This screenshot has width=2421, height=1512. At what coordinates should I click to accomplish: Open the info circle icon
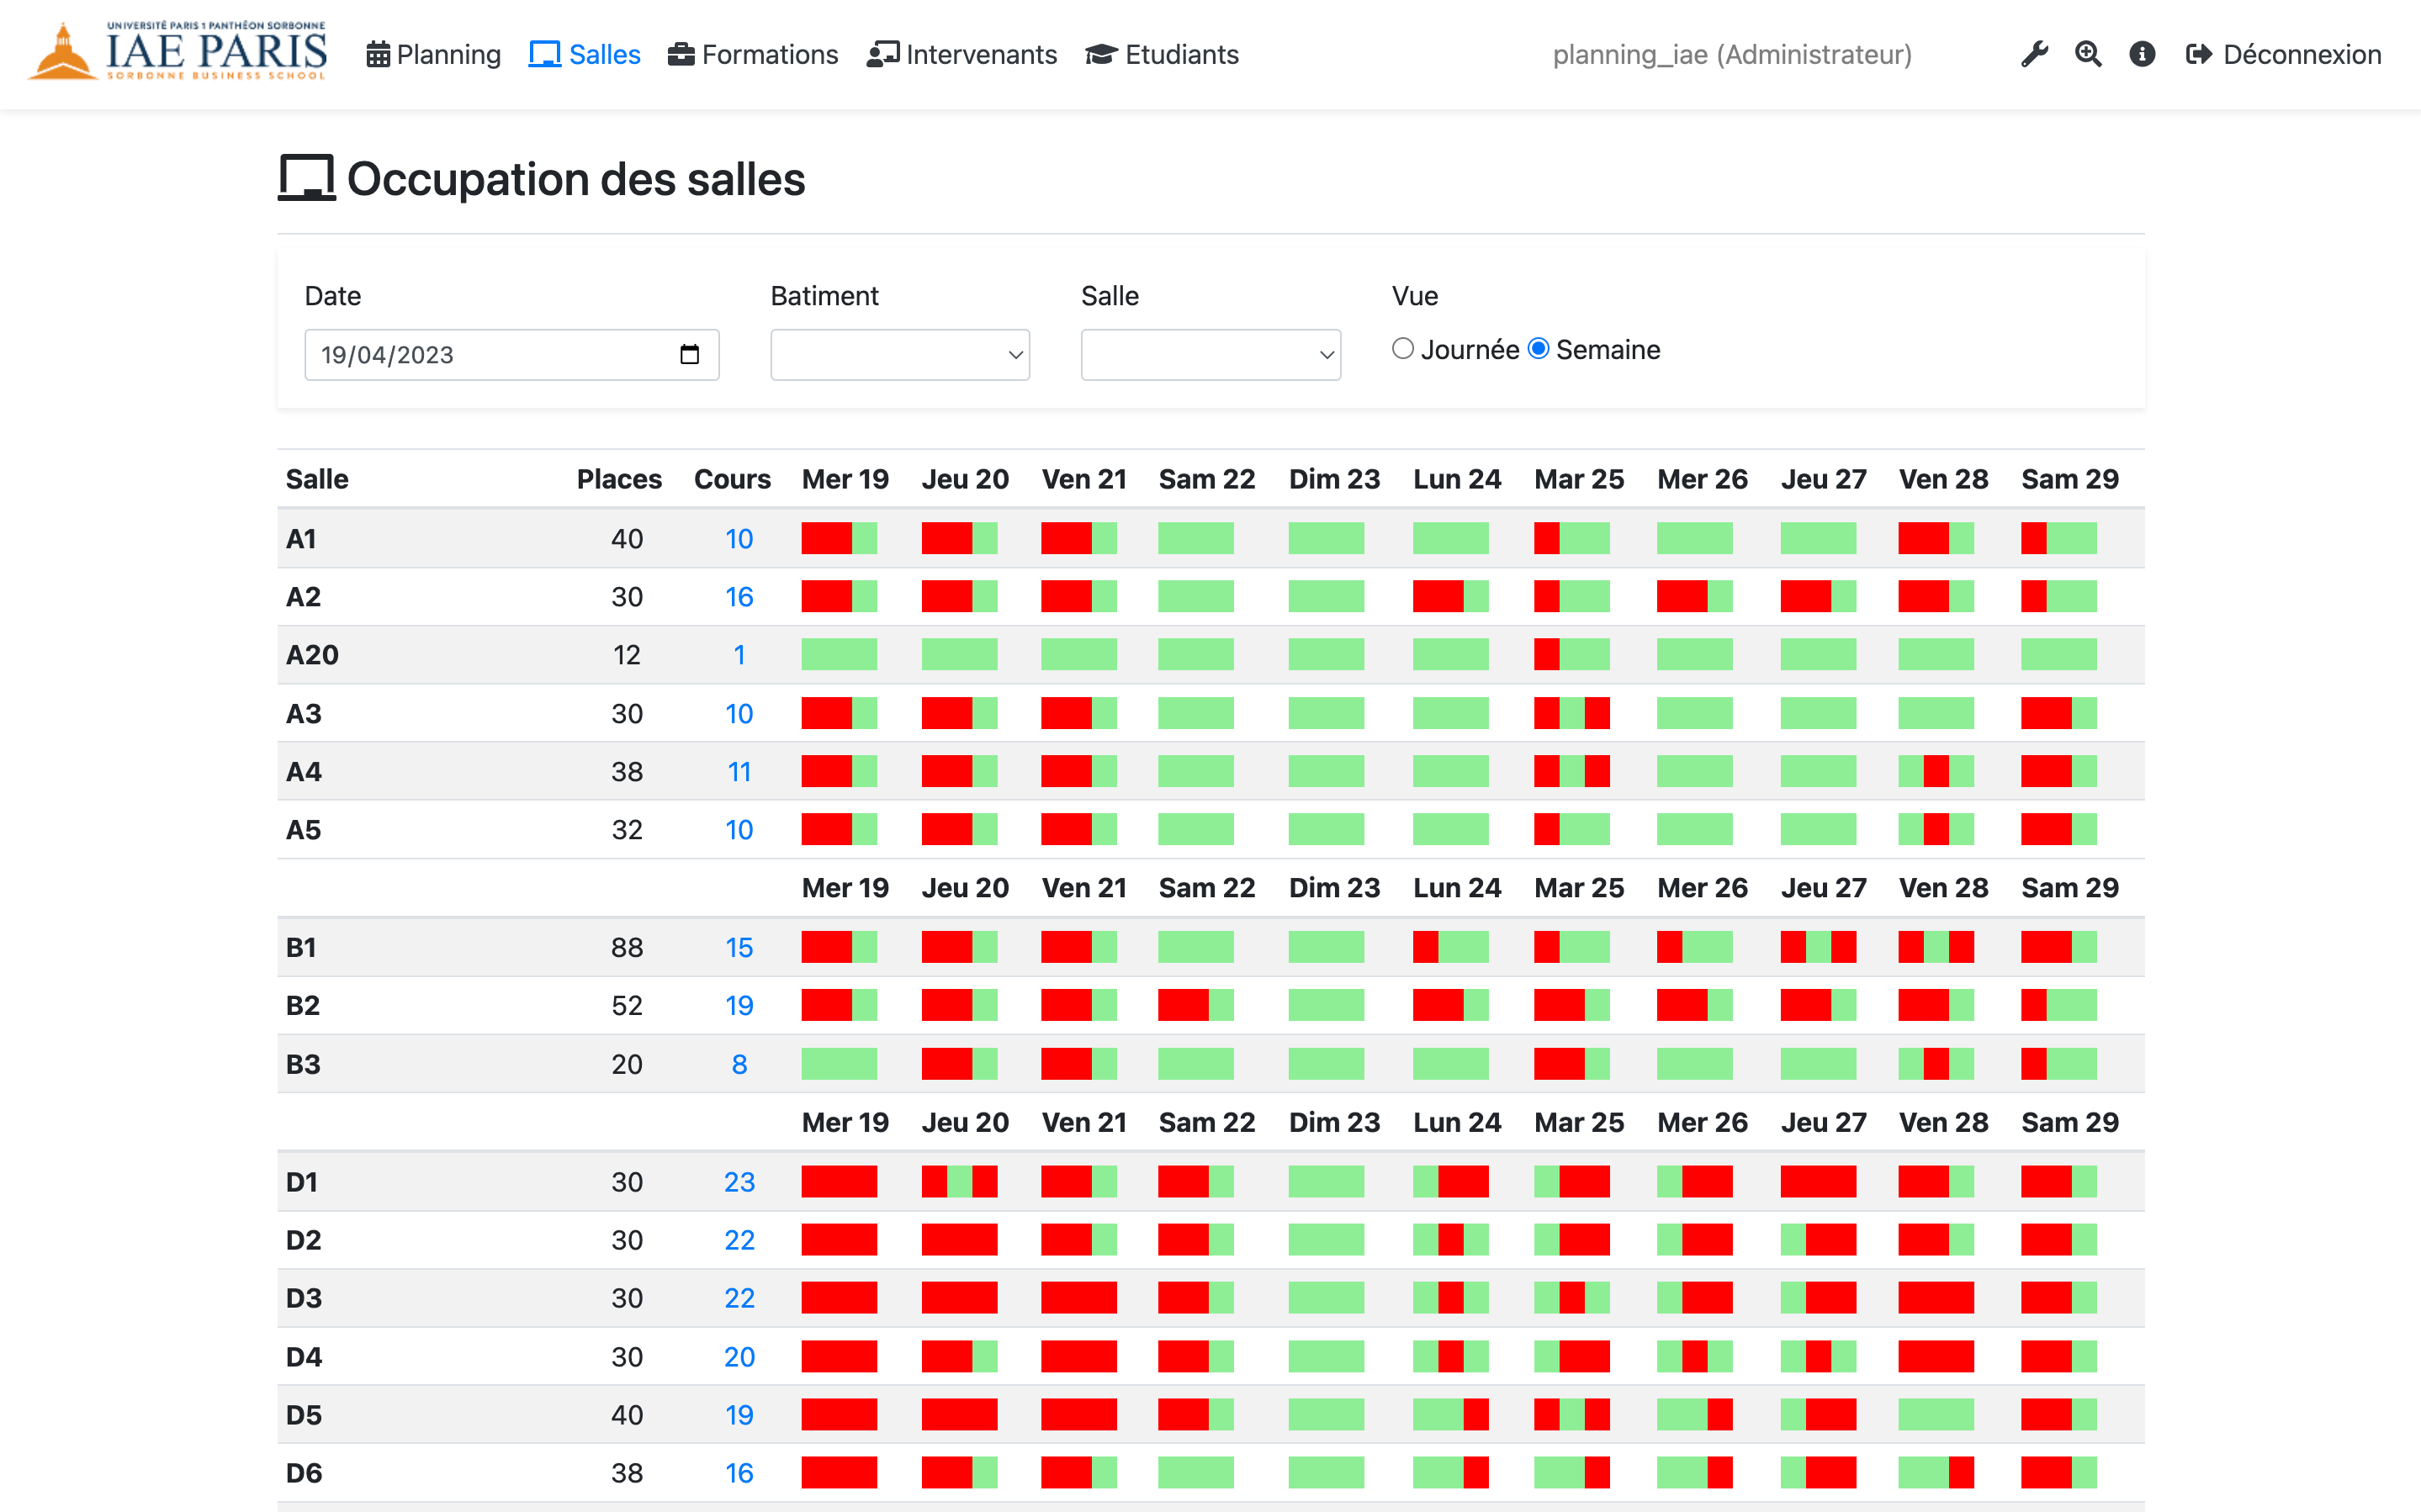[x=2142, y=54]
